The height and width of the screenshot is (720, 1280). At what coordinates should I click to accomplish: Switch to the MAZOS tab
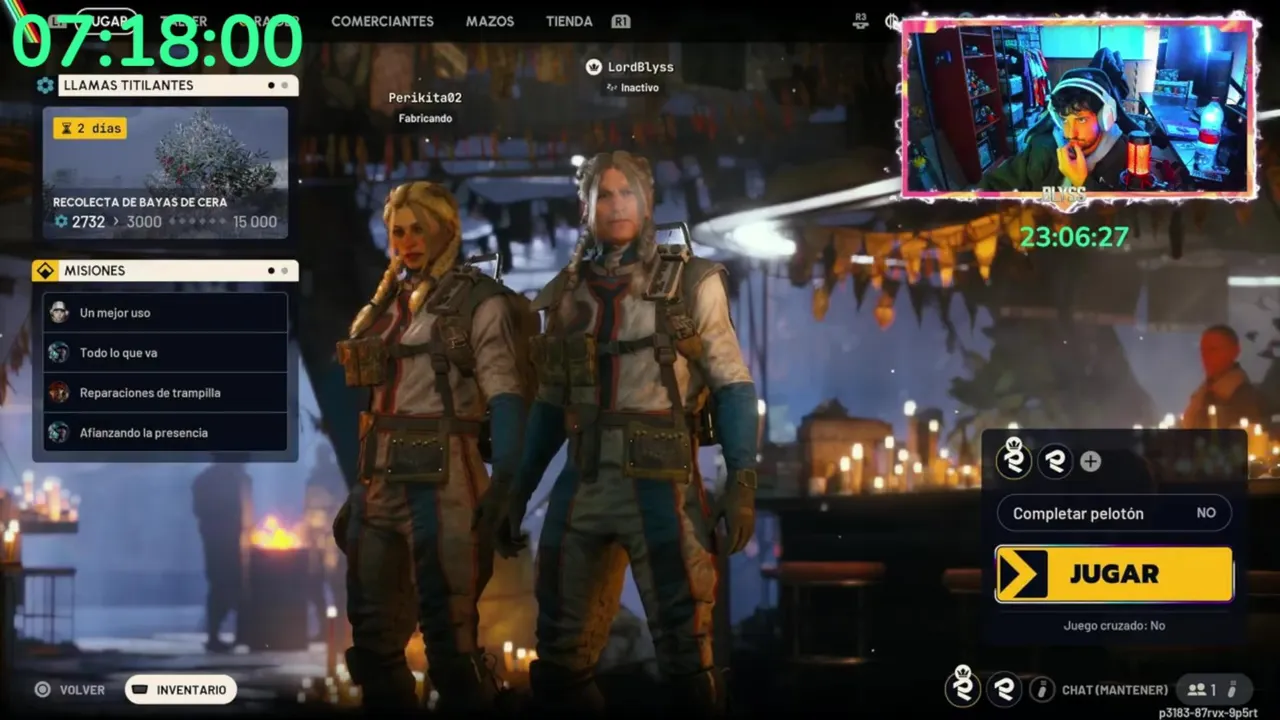pos(490,21)
